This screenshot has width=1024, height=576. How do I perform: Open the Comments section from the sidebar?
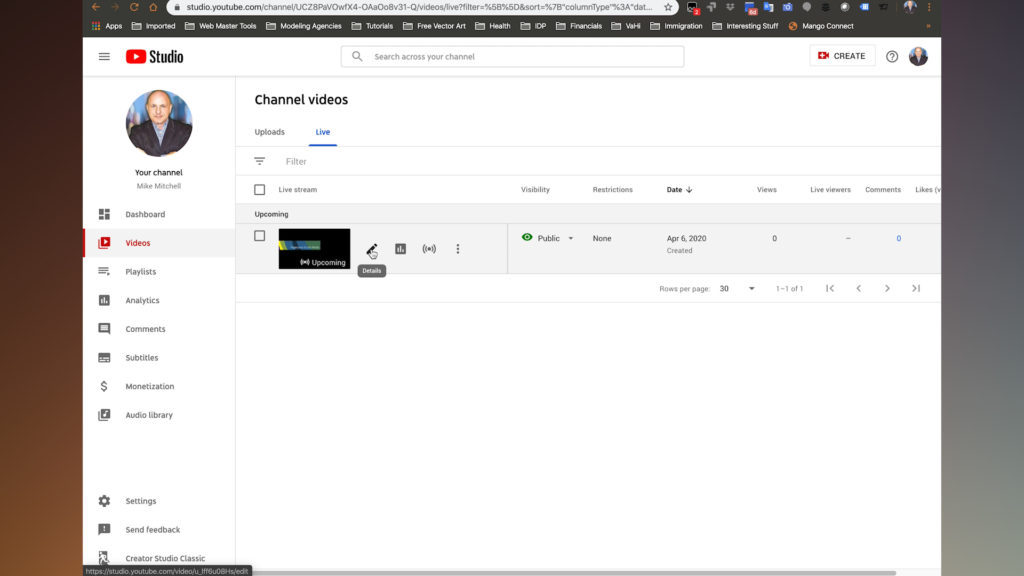tap(143, 328)
